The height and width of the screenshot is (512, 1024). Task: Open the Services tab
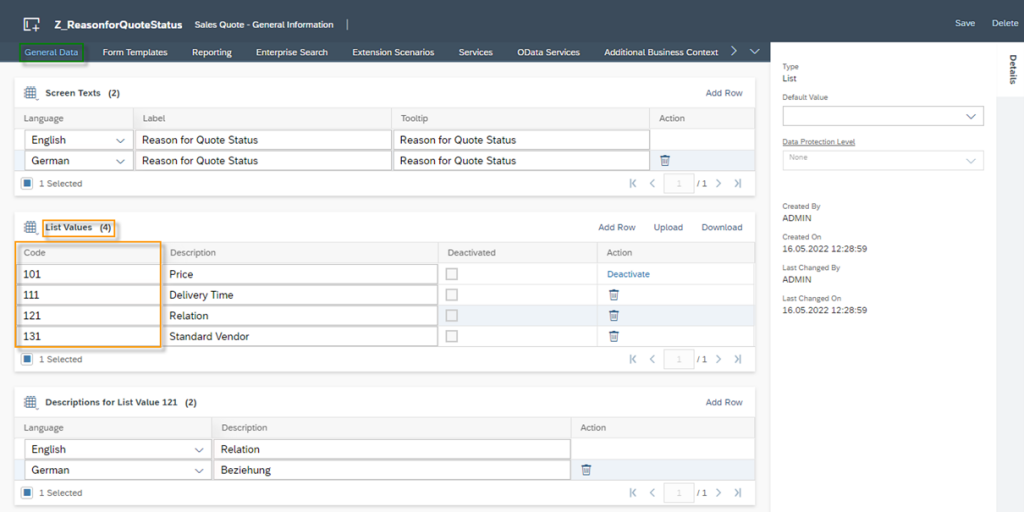tap(475, 52)
